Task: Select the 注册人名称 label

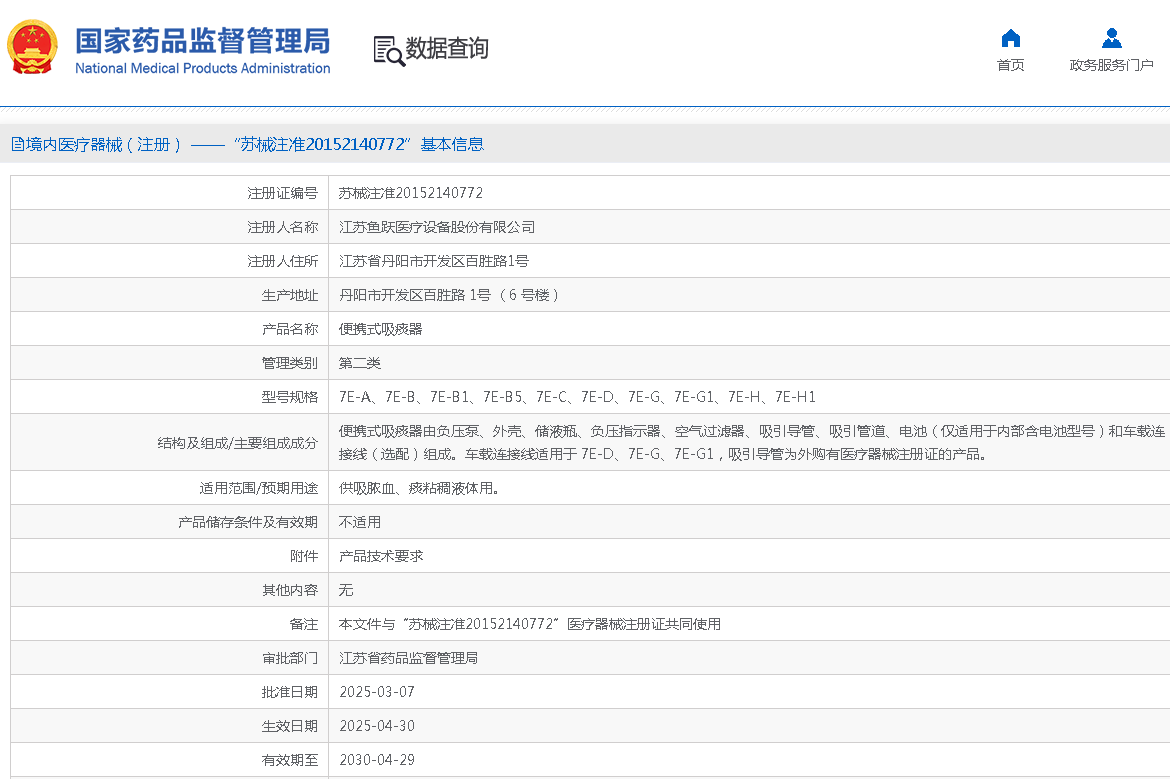Action: pos(282,227)
